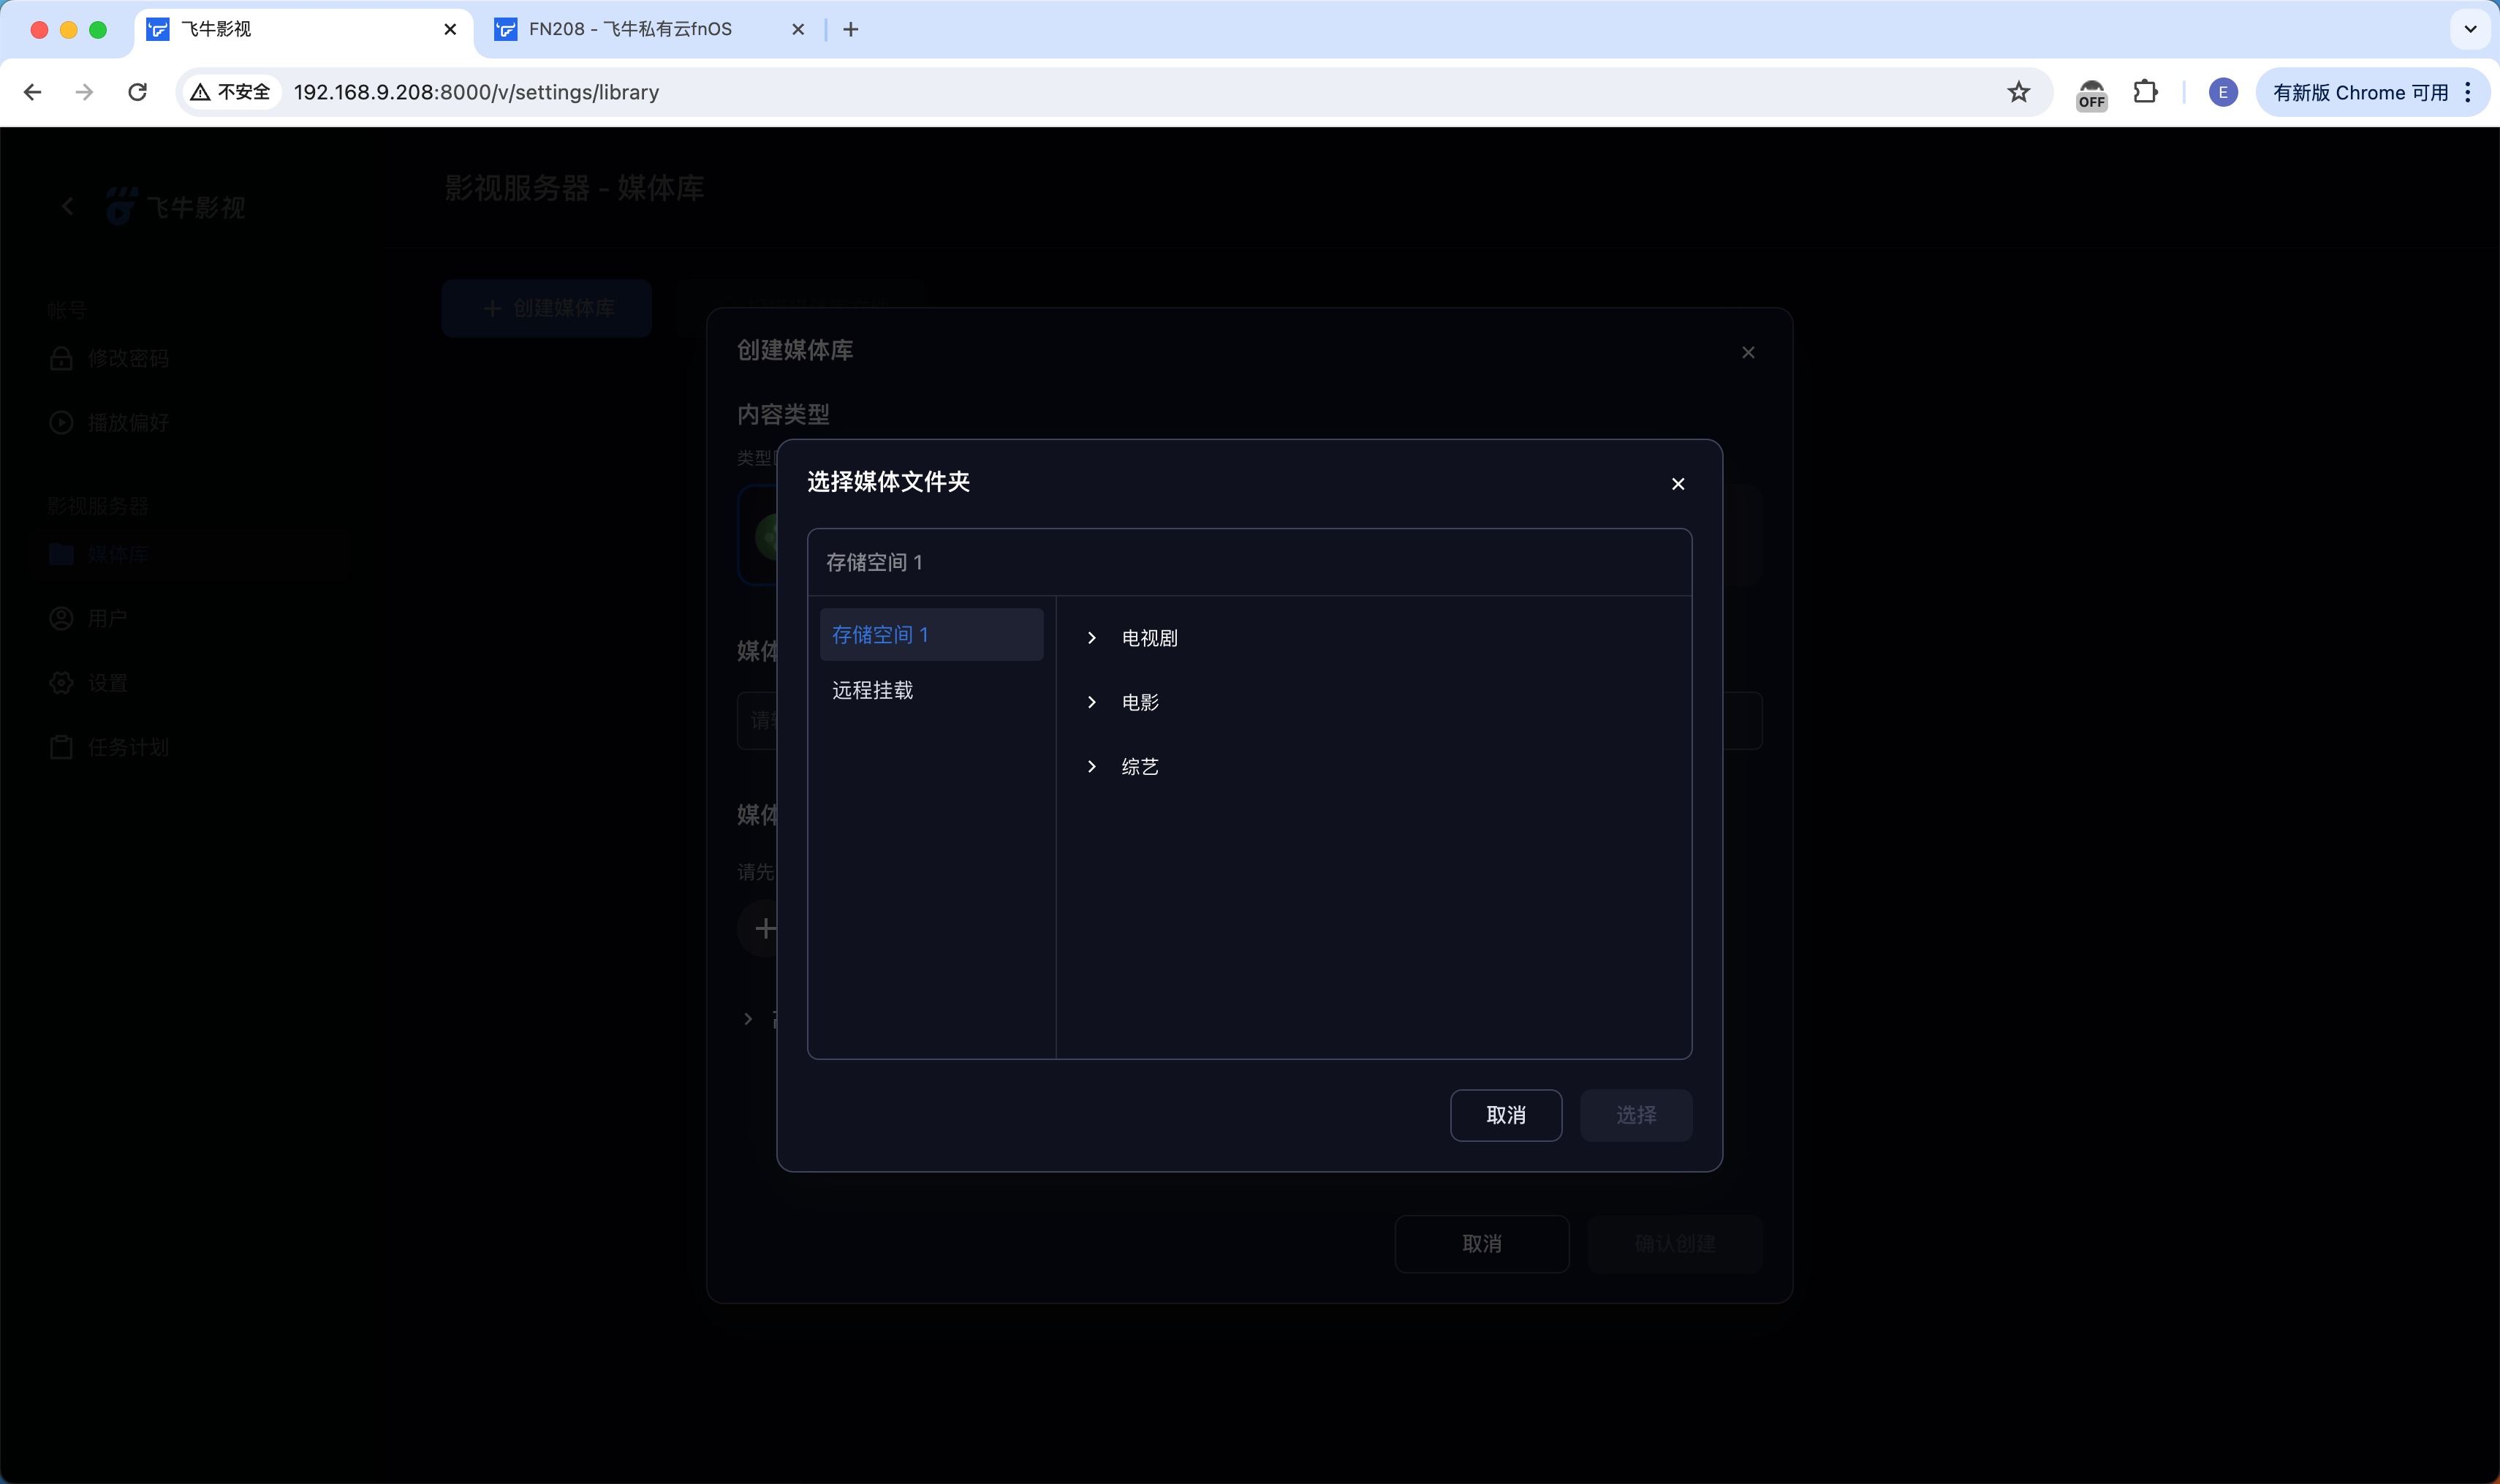
Task: Open a new browser tab
Action: (x=850, y=29)
